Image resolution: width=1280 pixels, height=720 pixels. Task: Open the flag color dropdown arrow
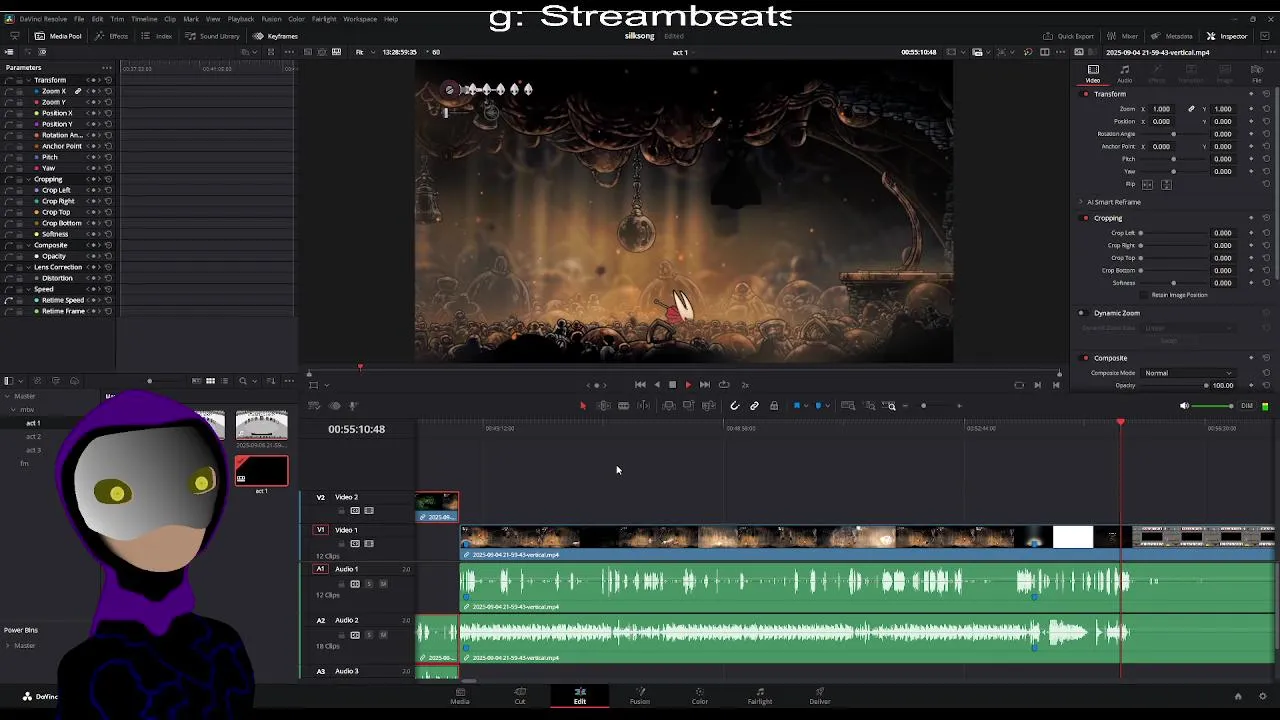click(x=806, y=405)
